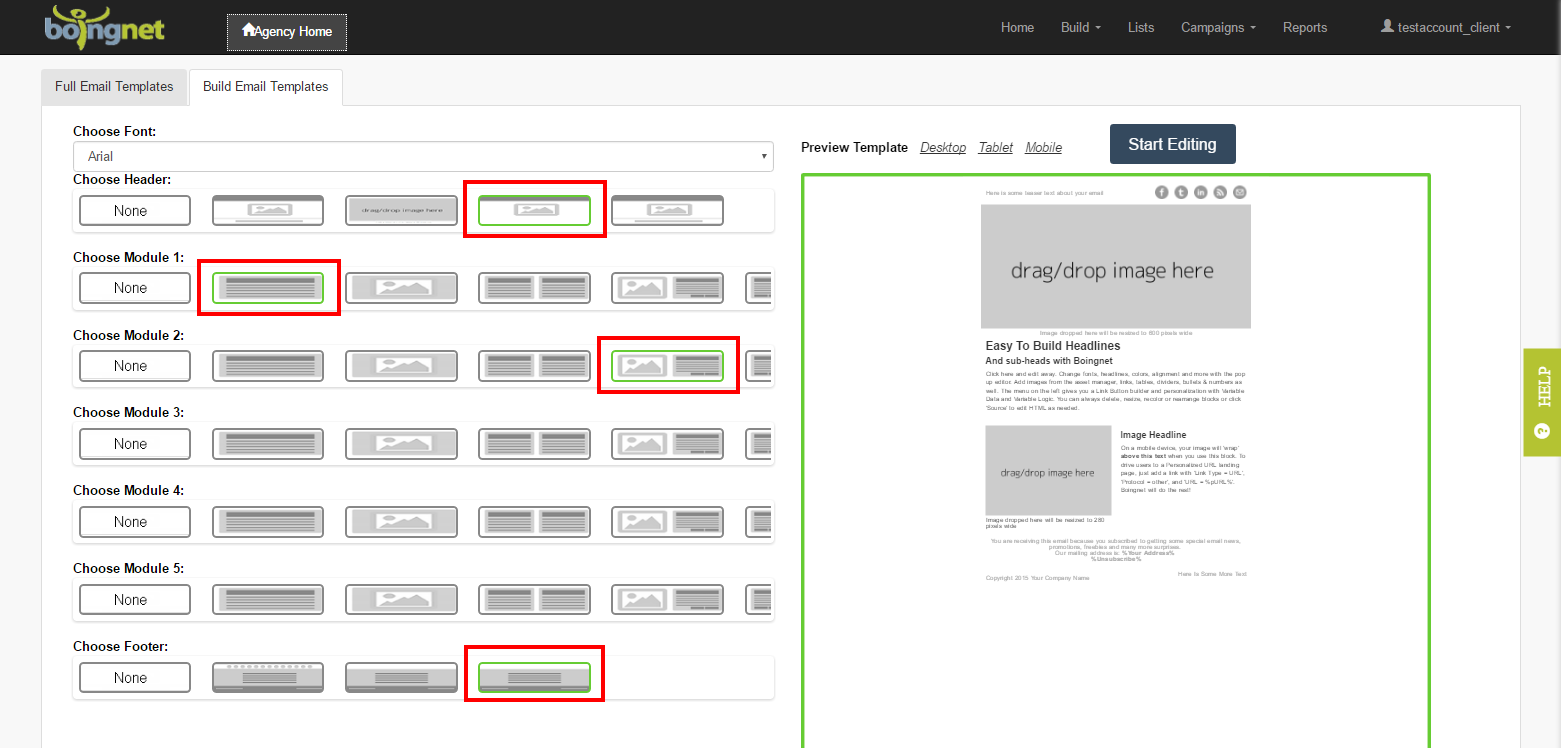
Task: Click the Boingnet logo
Action: coord(105,27)
